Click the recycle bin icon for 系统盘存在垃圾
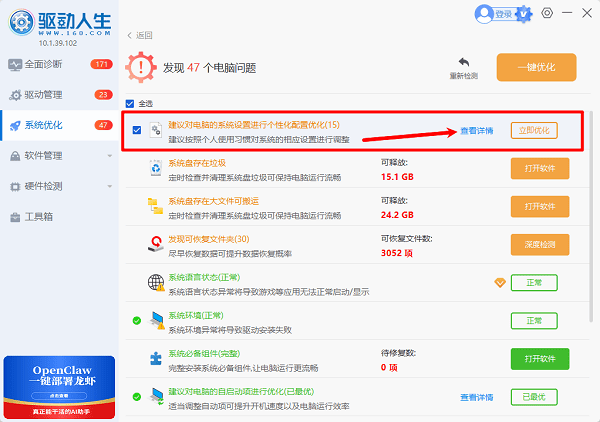 155,170
